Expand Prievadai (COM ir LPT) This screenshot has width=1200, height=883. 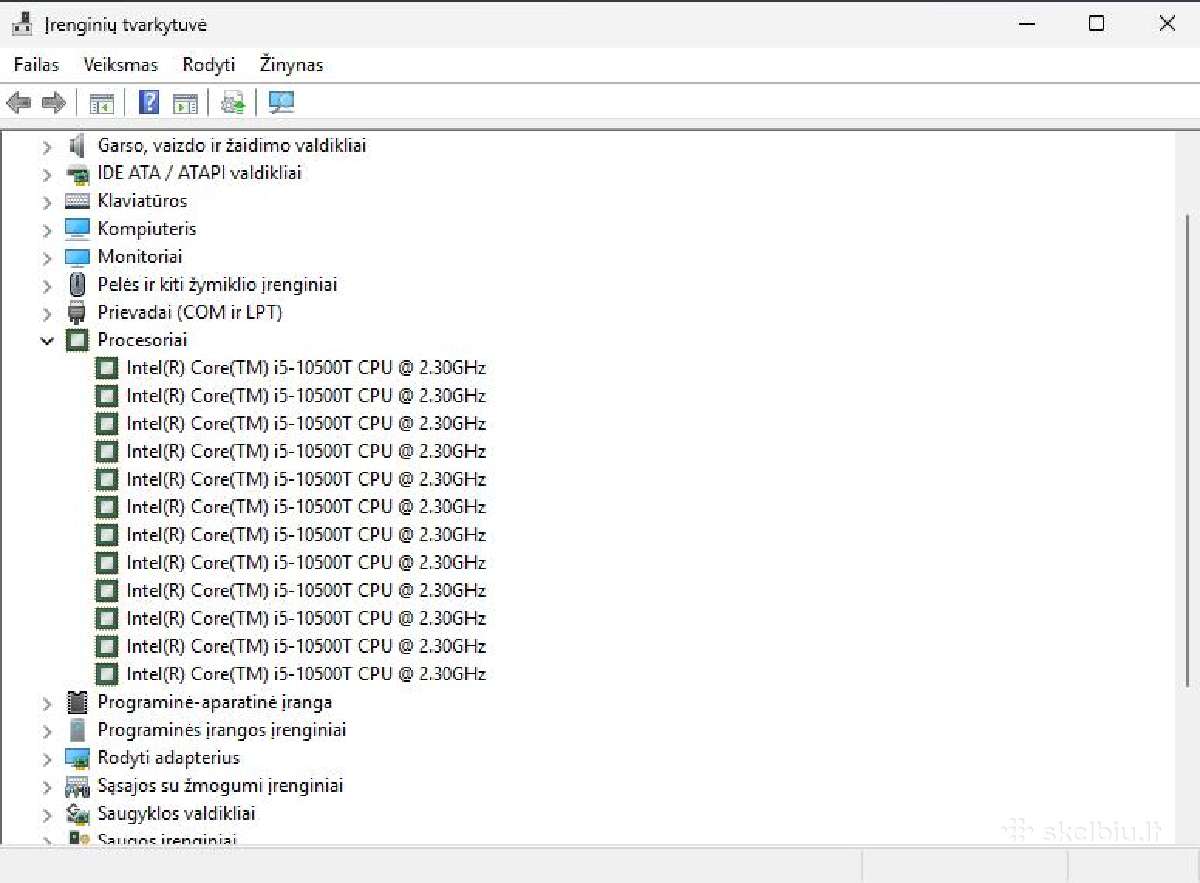(x=47, y=313)
